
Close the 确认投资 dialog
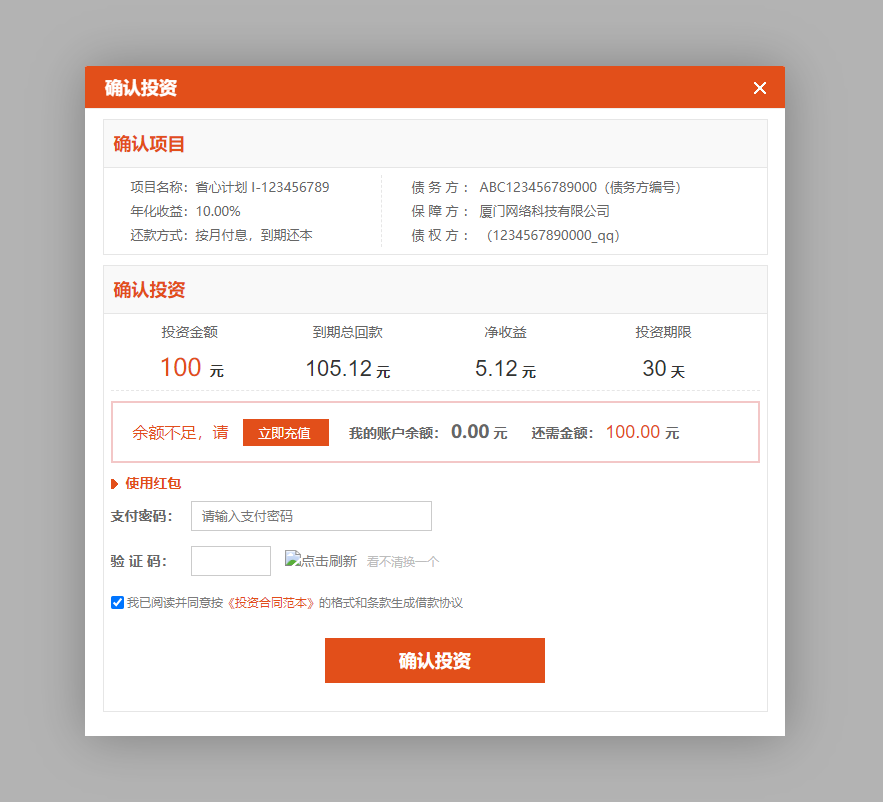point(759,87)
